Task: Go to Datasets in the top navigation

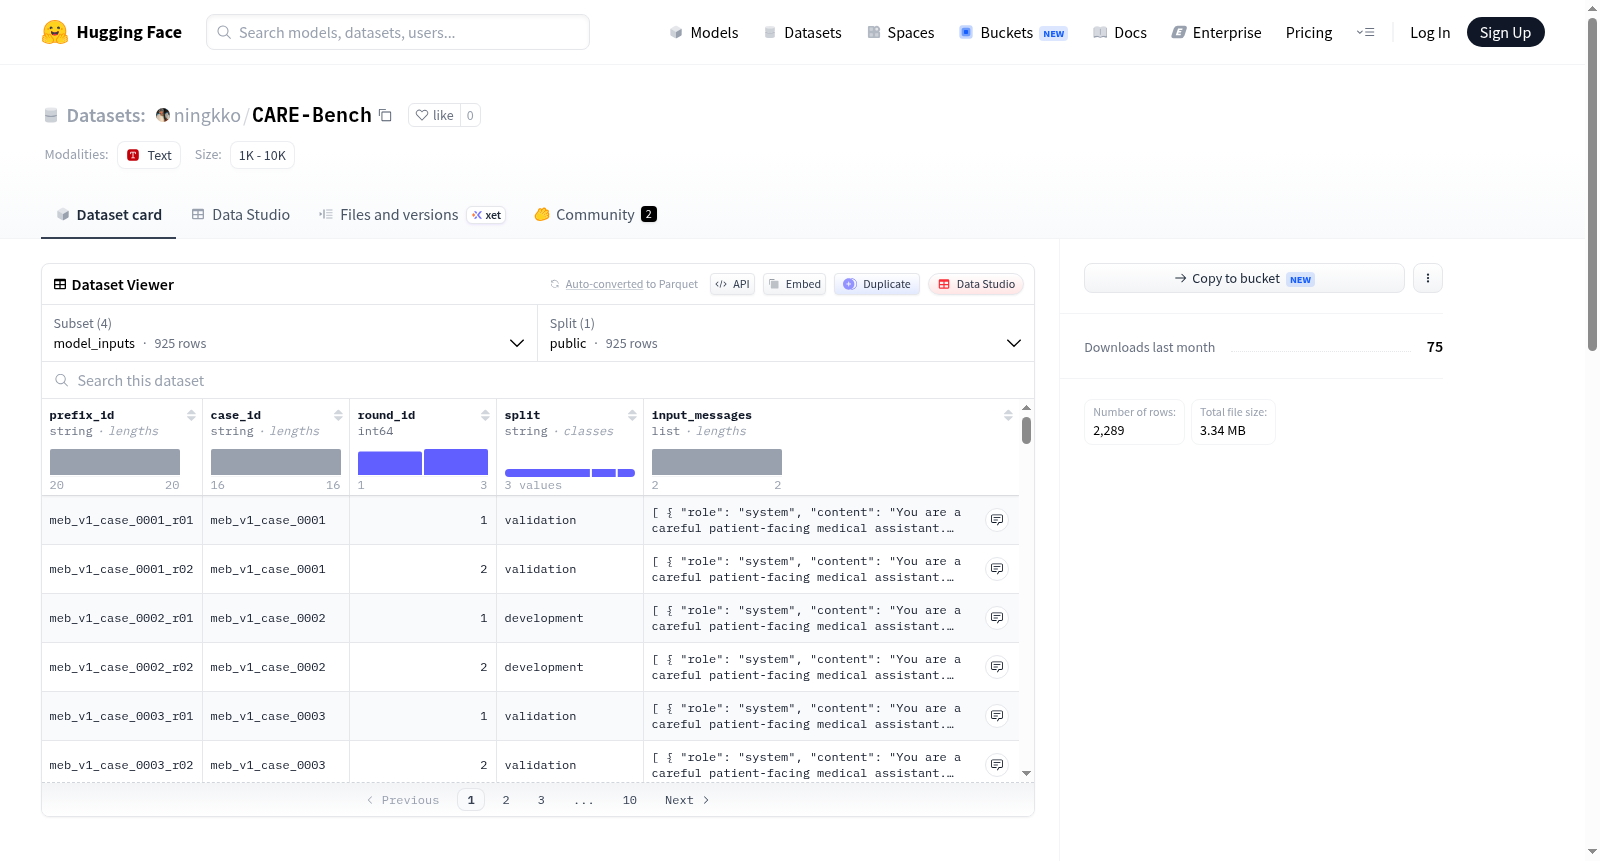Action: click(x=803, y=32)
